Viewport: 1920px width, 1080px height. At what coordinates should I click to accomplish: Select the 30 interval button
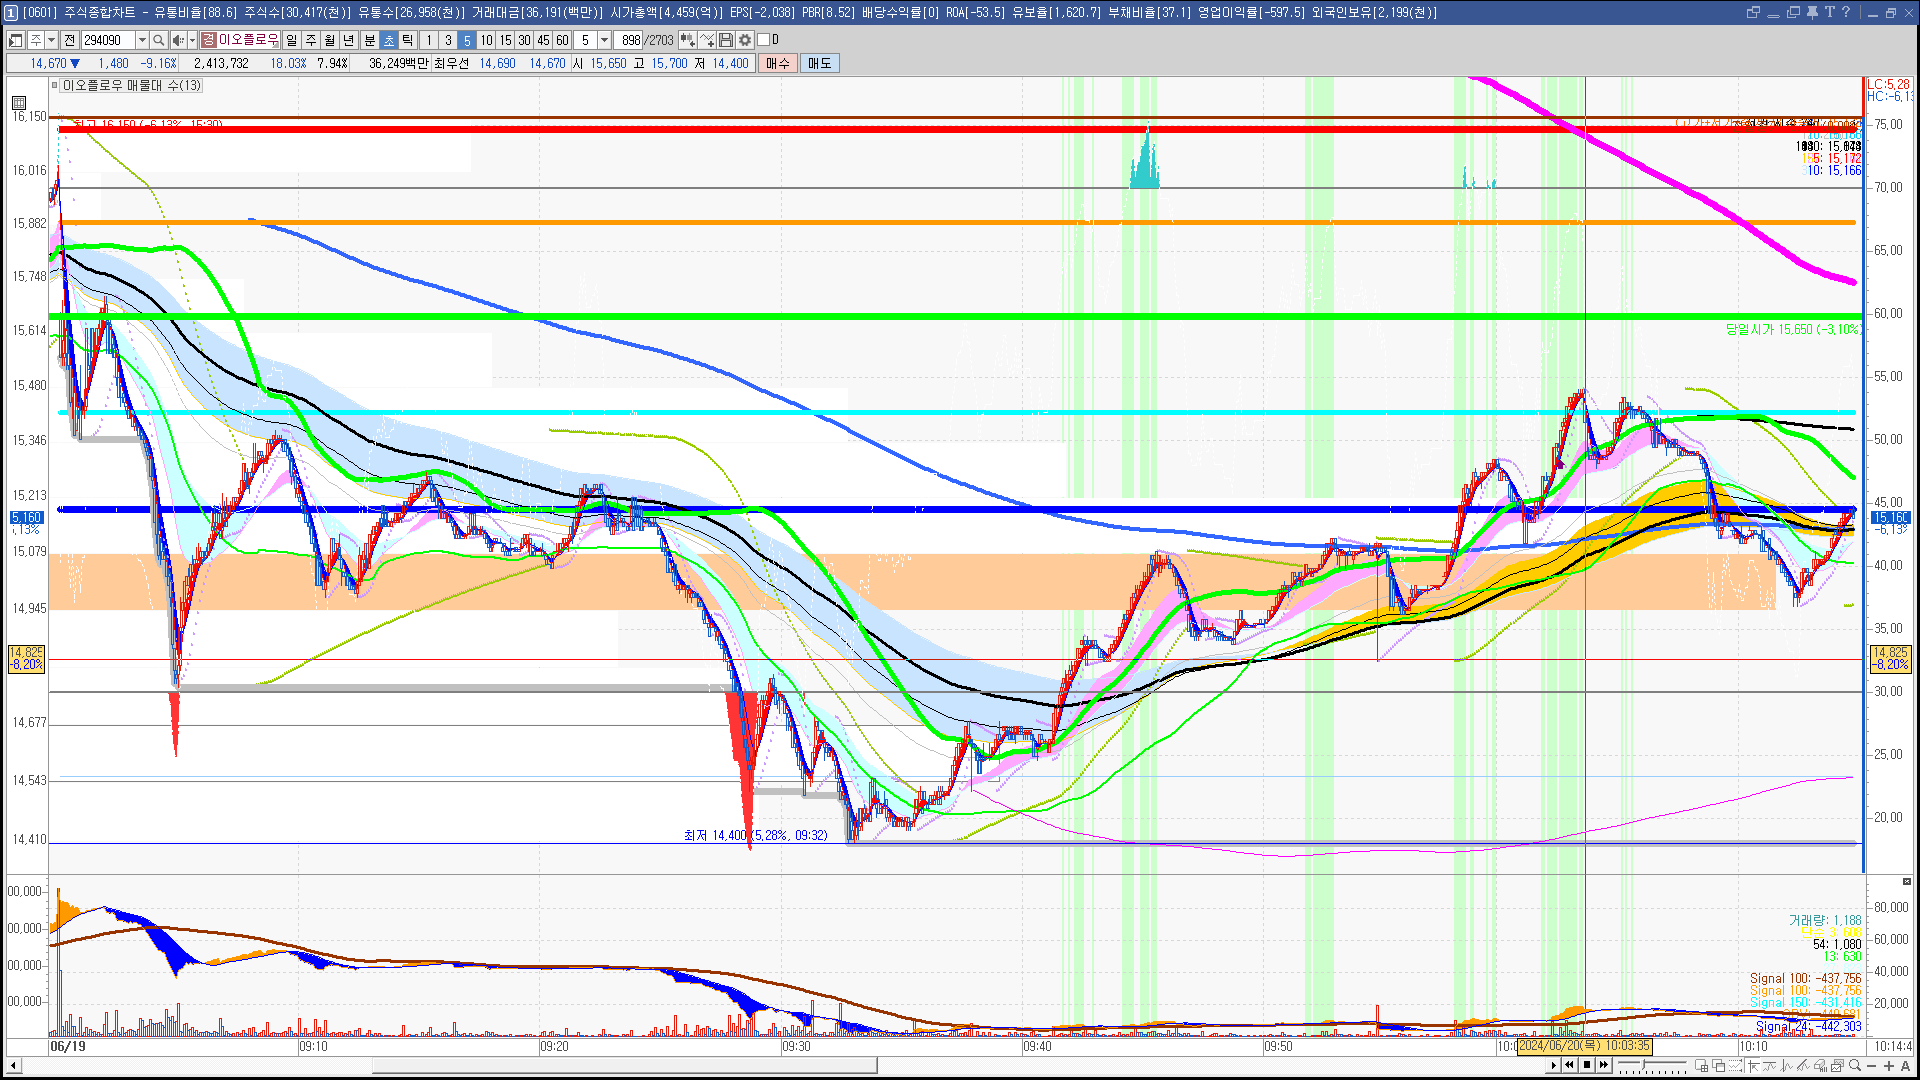point(524,40)
